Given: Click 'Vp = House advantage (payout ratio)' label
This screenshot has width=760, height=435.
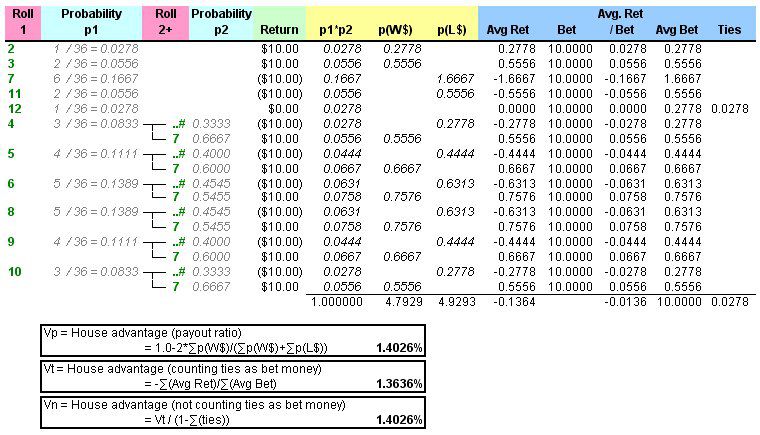Looking at the screenshot, I should pos(142,333).
